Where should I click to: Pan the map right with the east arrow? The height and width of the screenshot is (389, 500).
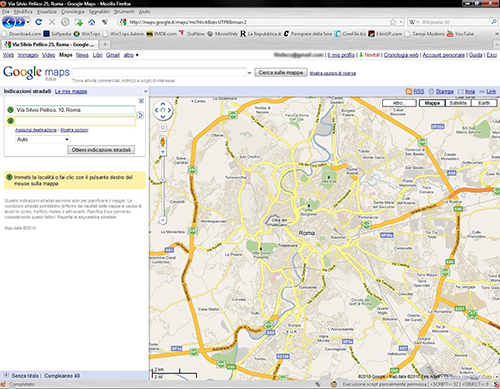point(169,110)
